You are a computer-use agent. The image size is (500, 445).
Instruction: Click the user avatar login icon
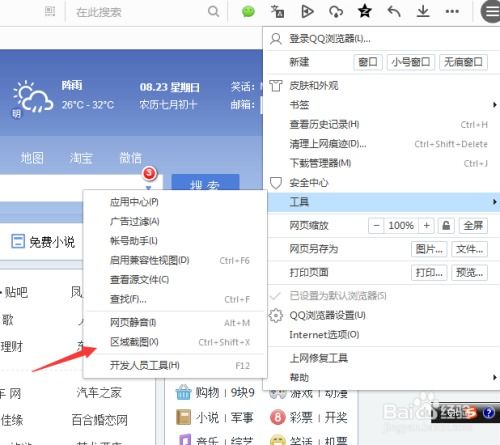tap(276, 39)
